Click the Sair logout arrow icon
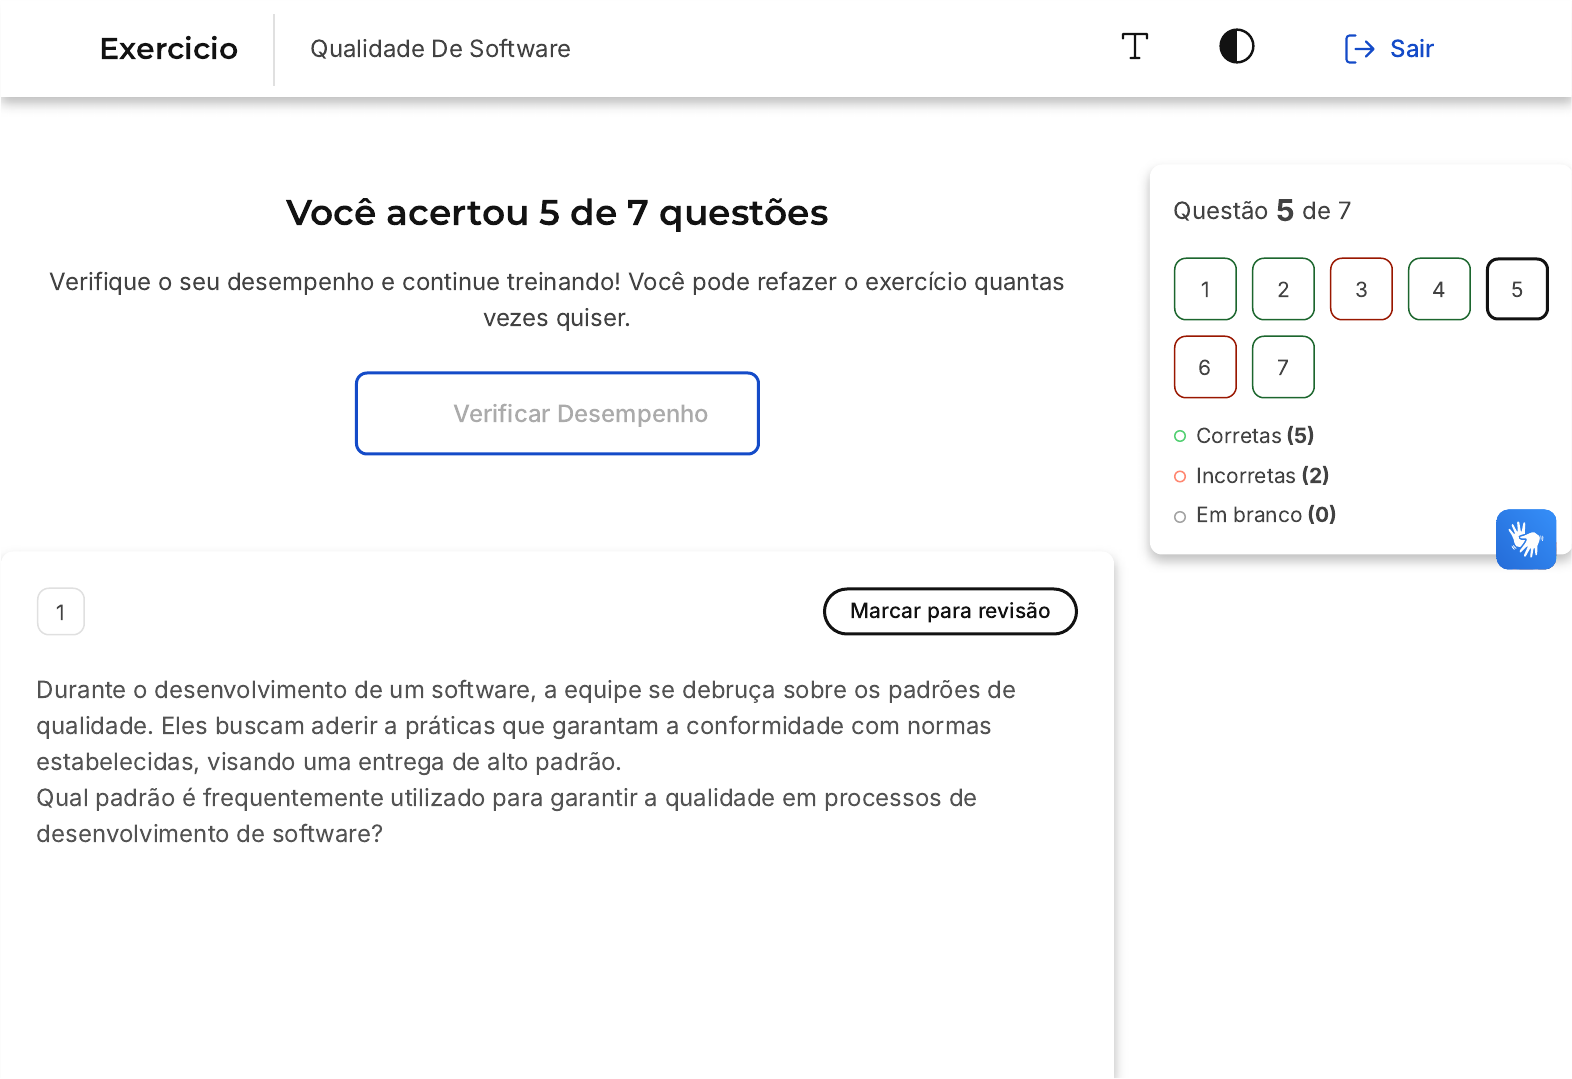The height and width of the screenshot is (1079, 1572). click(x=1359, y=49)
